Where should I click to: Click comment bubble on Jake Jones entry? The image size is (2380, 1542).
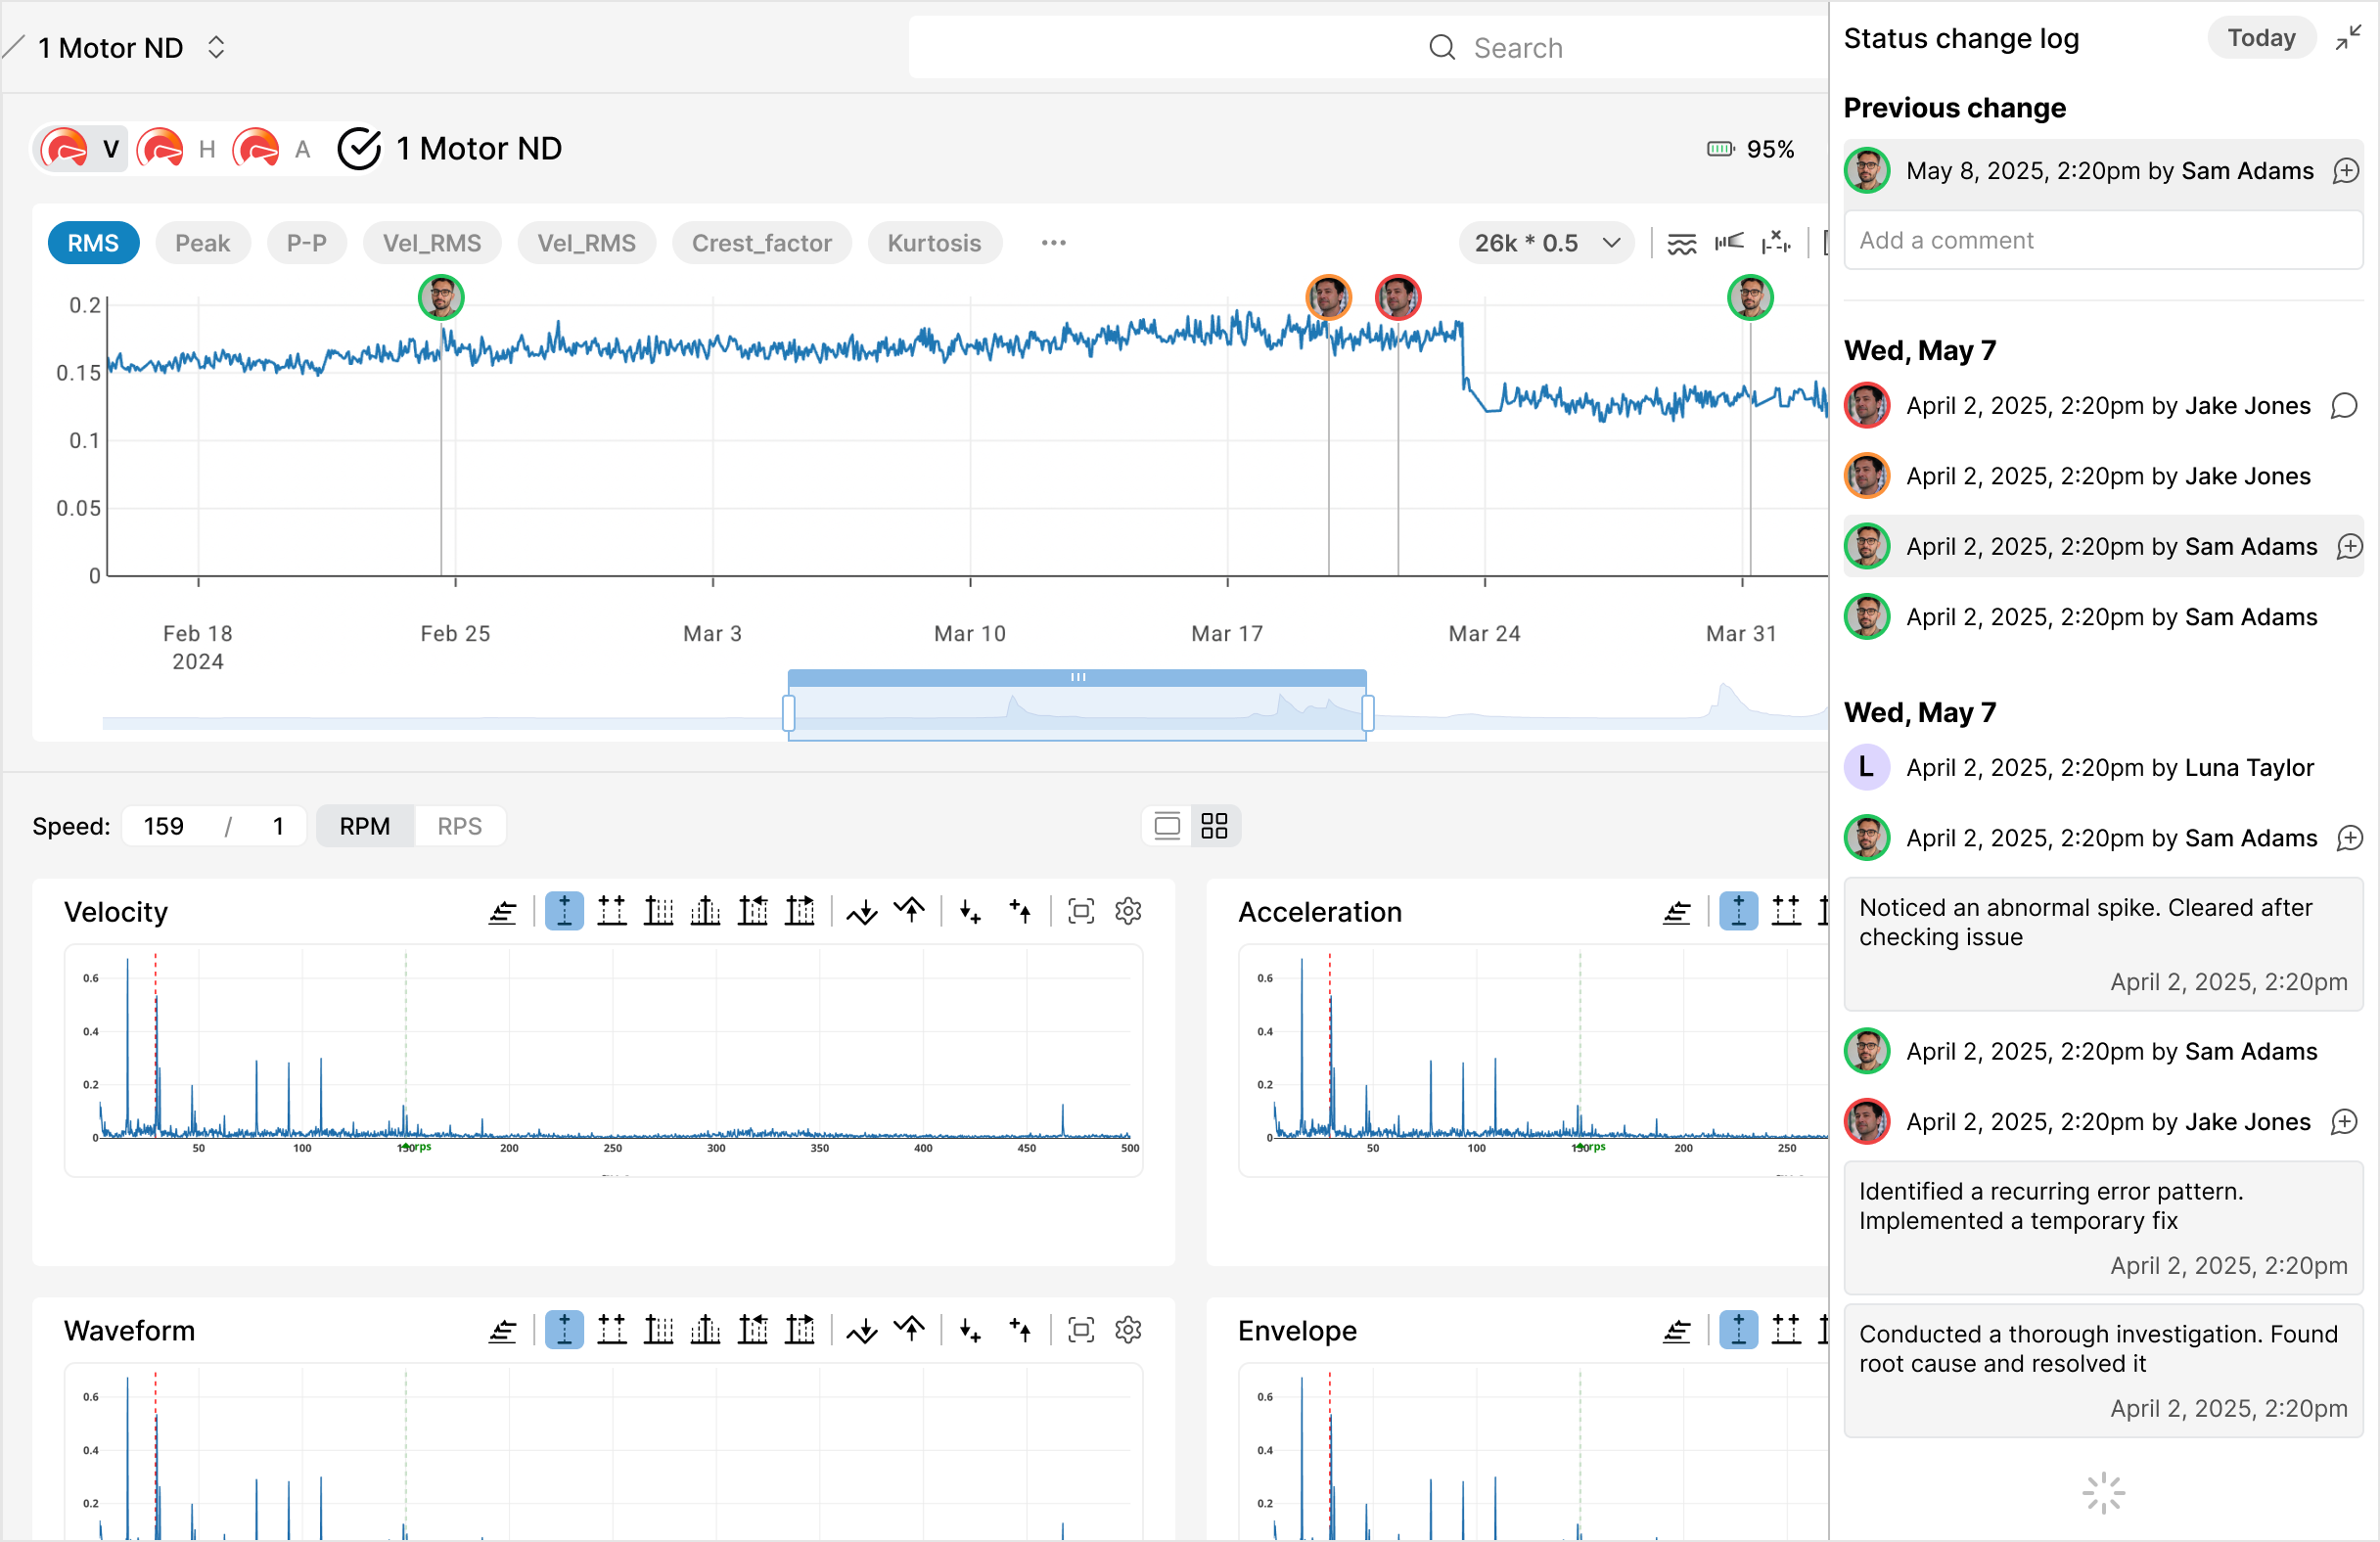click(x=2344, y=406)
